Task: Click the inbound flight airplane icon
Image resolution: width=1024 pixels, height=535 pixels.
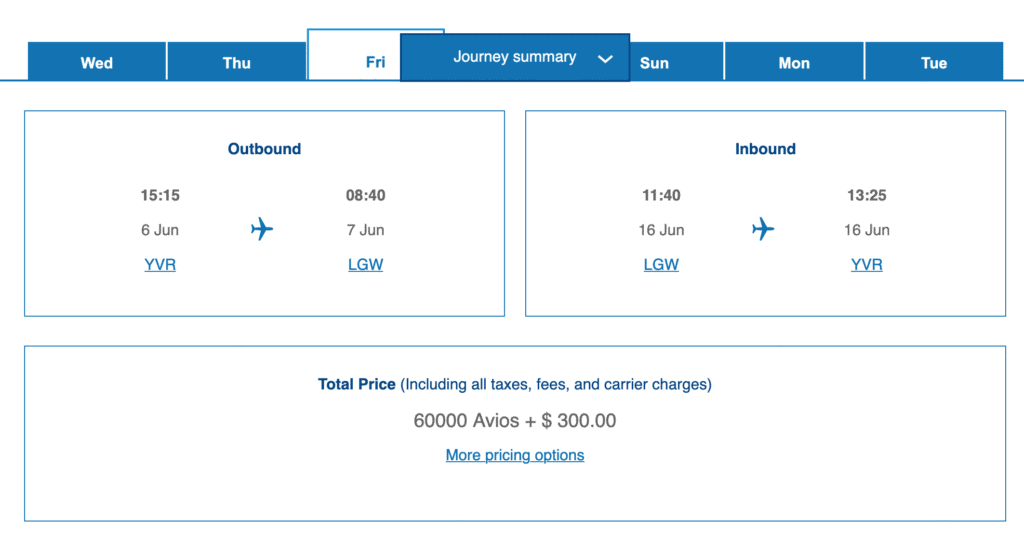Action: click(x=763, y=230)
